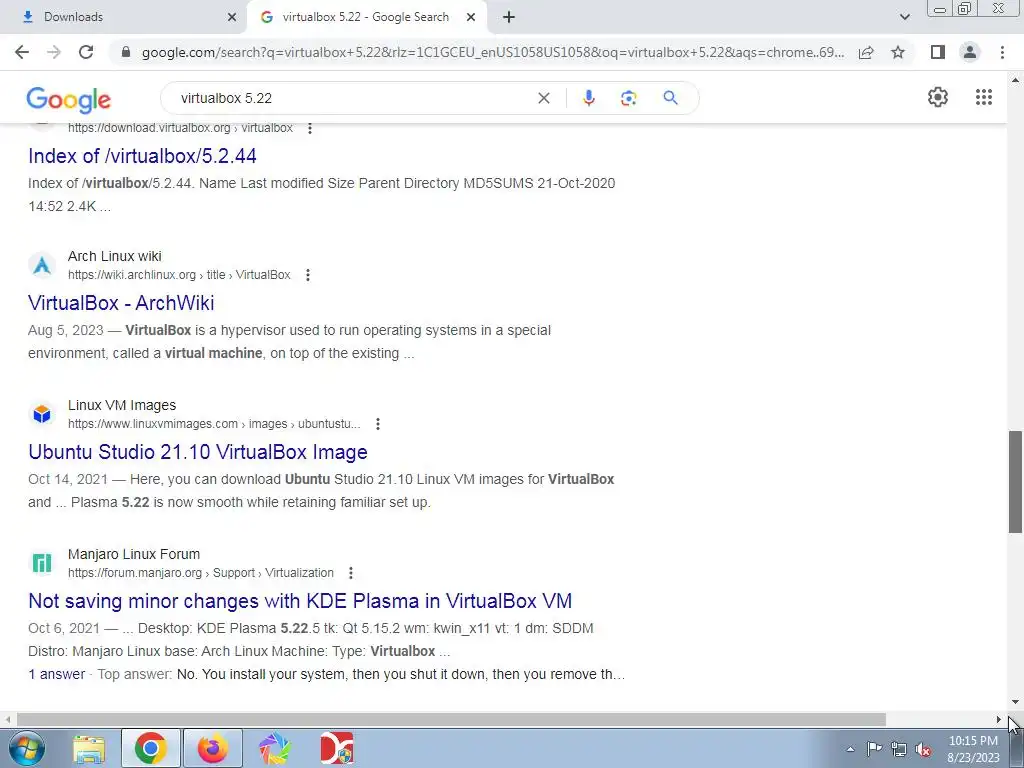Click the Chrome address bar URL
The image size is (1024, 768).
point(493,52)
